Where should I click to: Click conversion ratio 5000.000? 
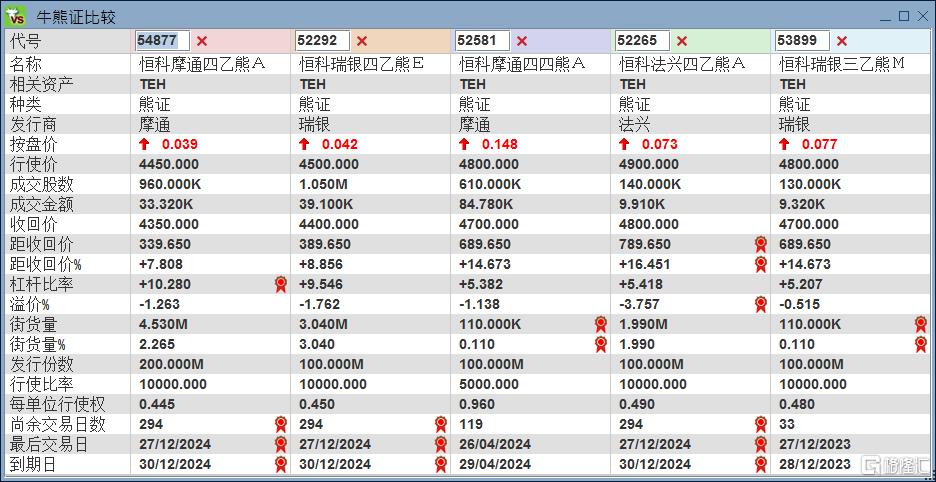pyautogui.click(x=489, y=384)
